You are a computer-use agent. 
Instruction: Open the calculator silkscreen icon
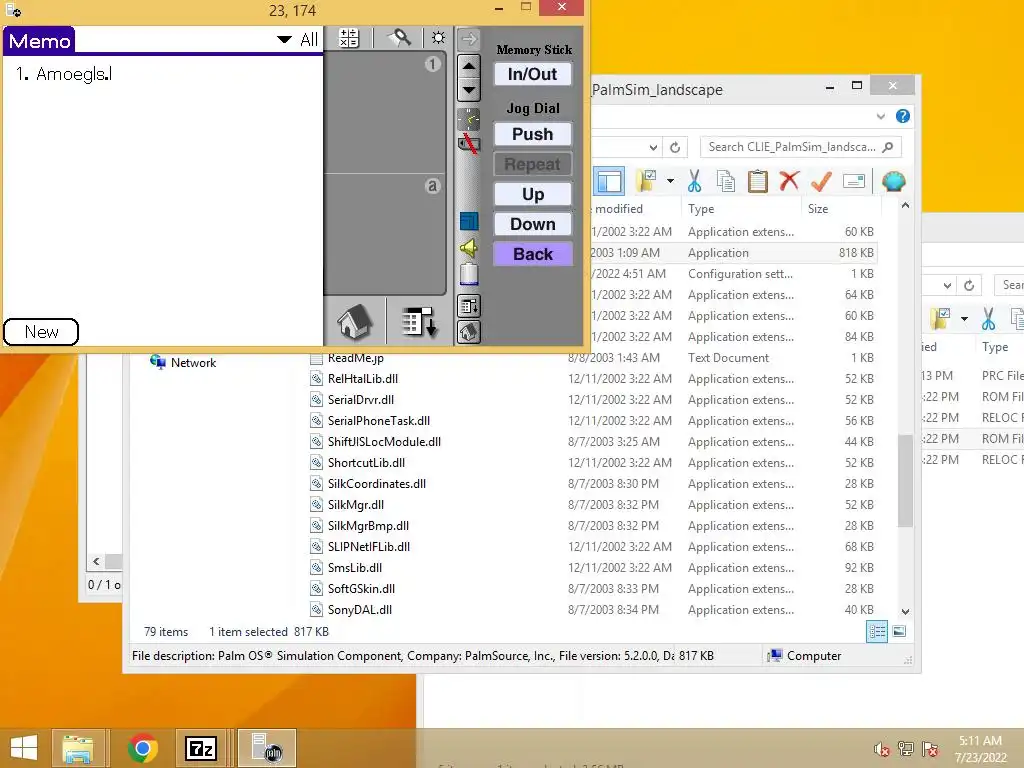coord(349,39)
